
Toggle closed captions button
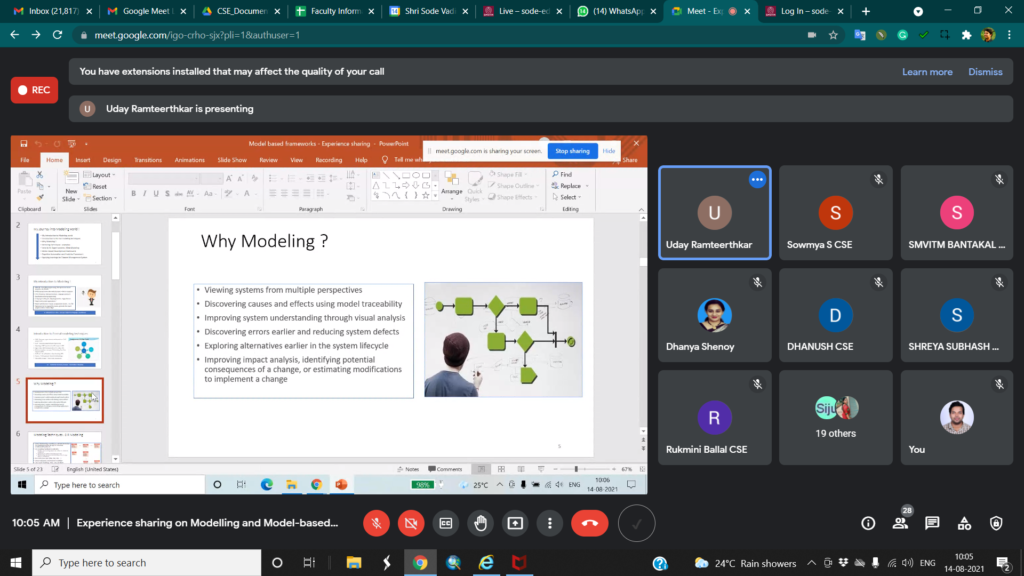point(446,522)
